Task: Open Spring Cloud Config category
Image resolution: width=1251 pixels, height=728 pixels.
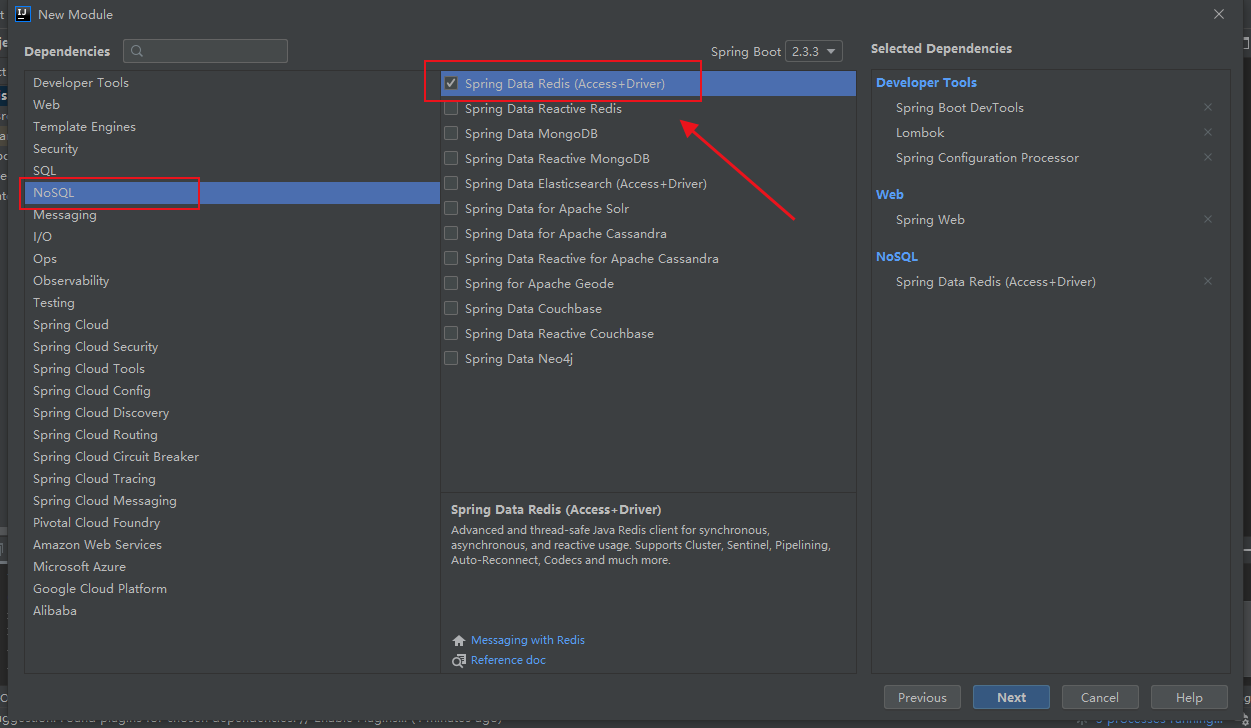Action: pyautogui.click(x=232, y=390)
